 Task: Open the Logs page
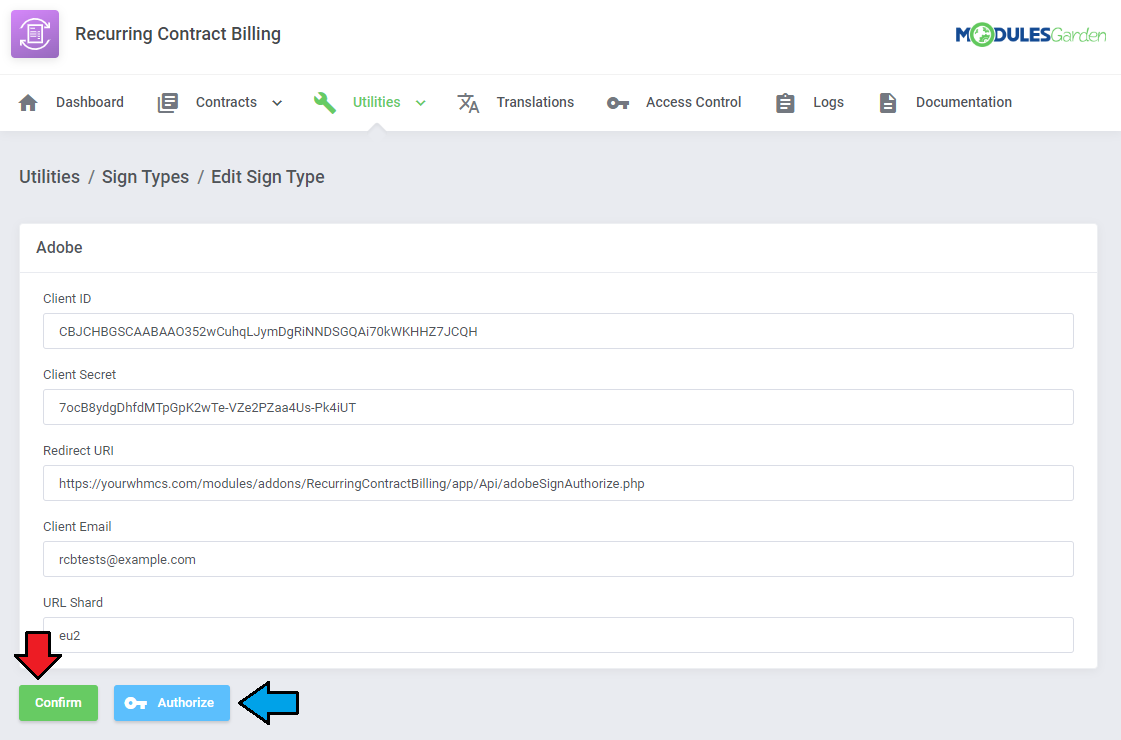(828, 102)
